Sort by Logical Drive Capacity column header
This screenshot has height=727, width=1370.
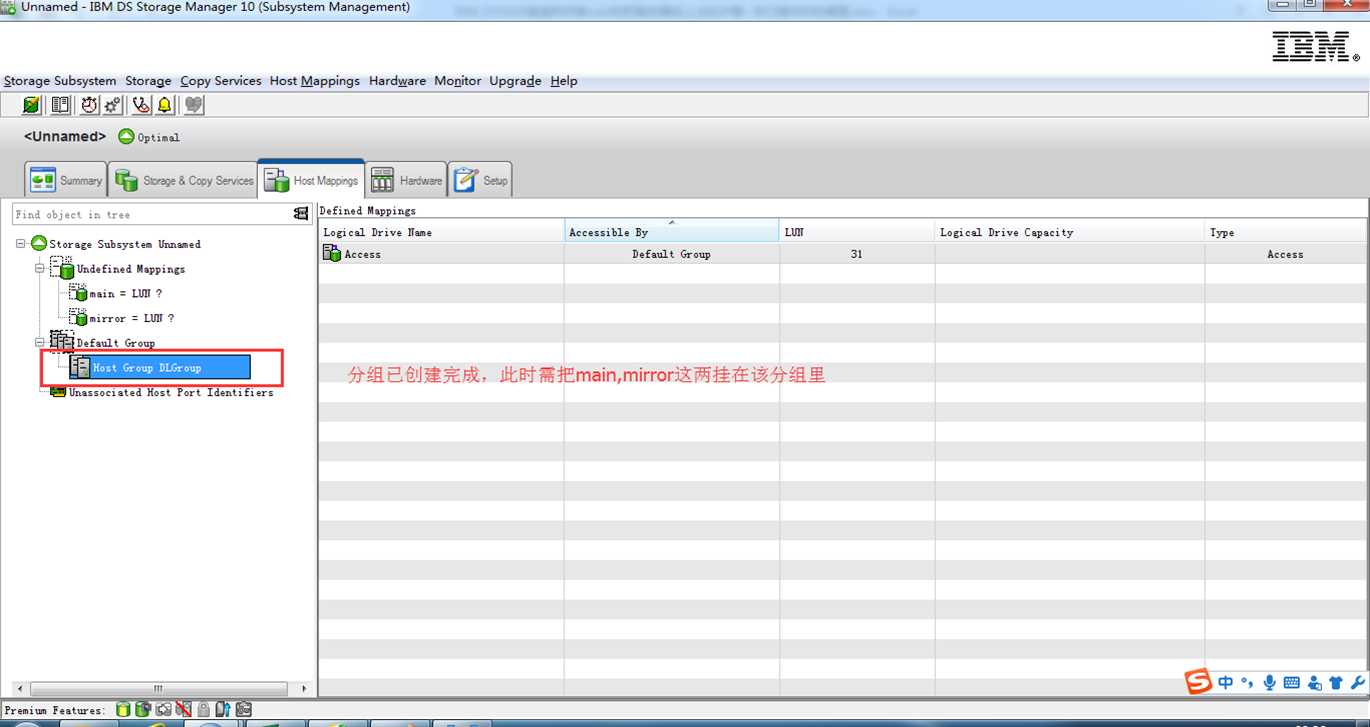coord(1070,232)
